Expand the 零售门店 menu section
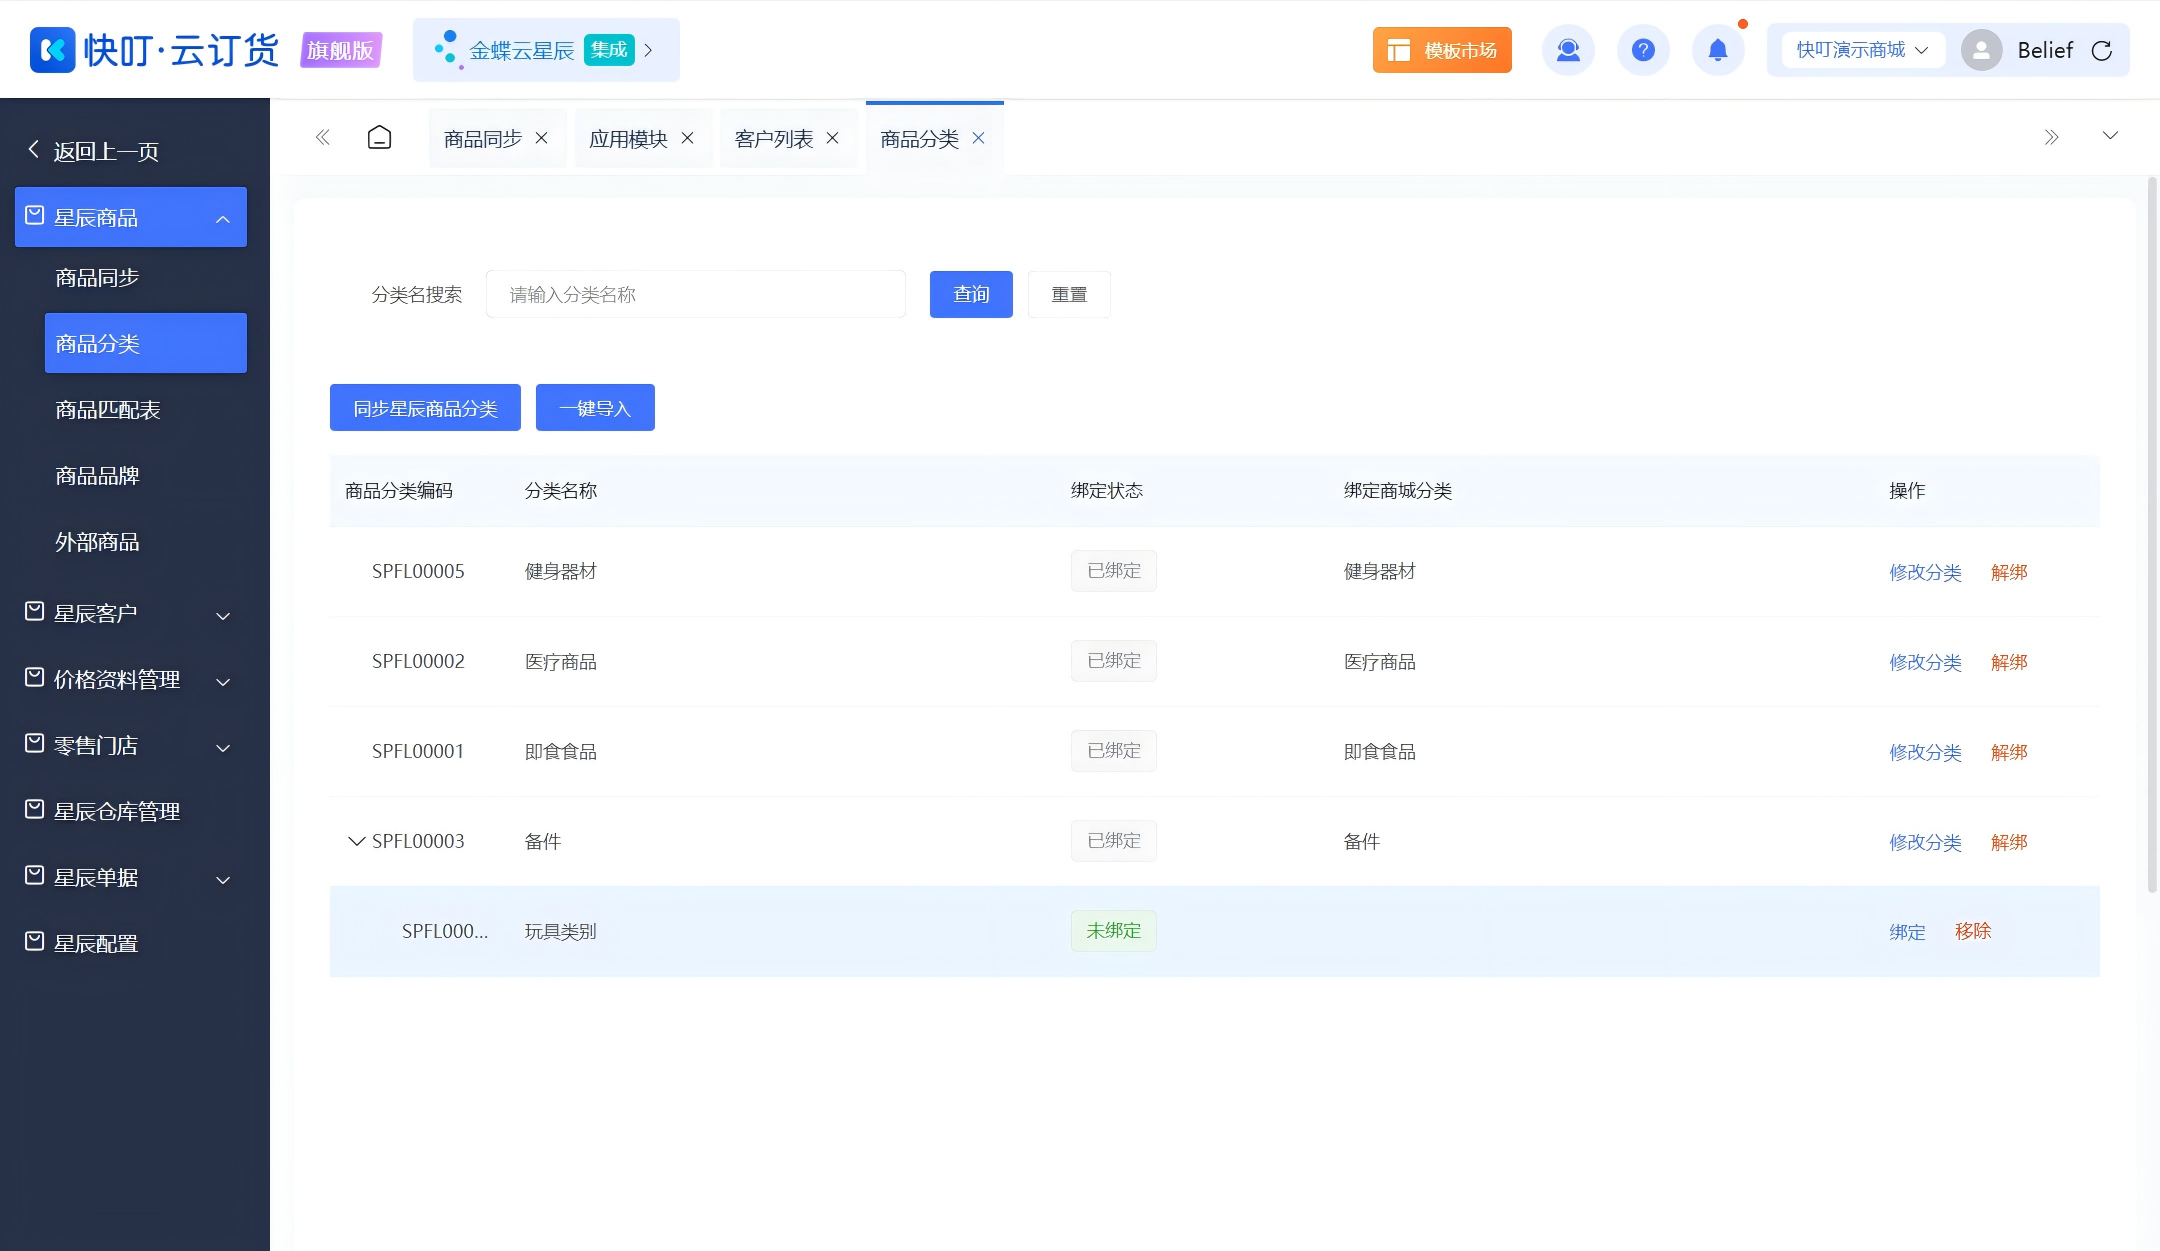 223,747
